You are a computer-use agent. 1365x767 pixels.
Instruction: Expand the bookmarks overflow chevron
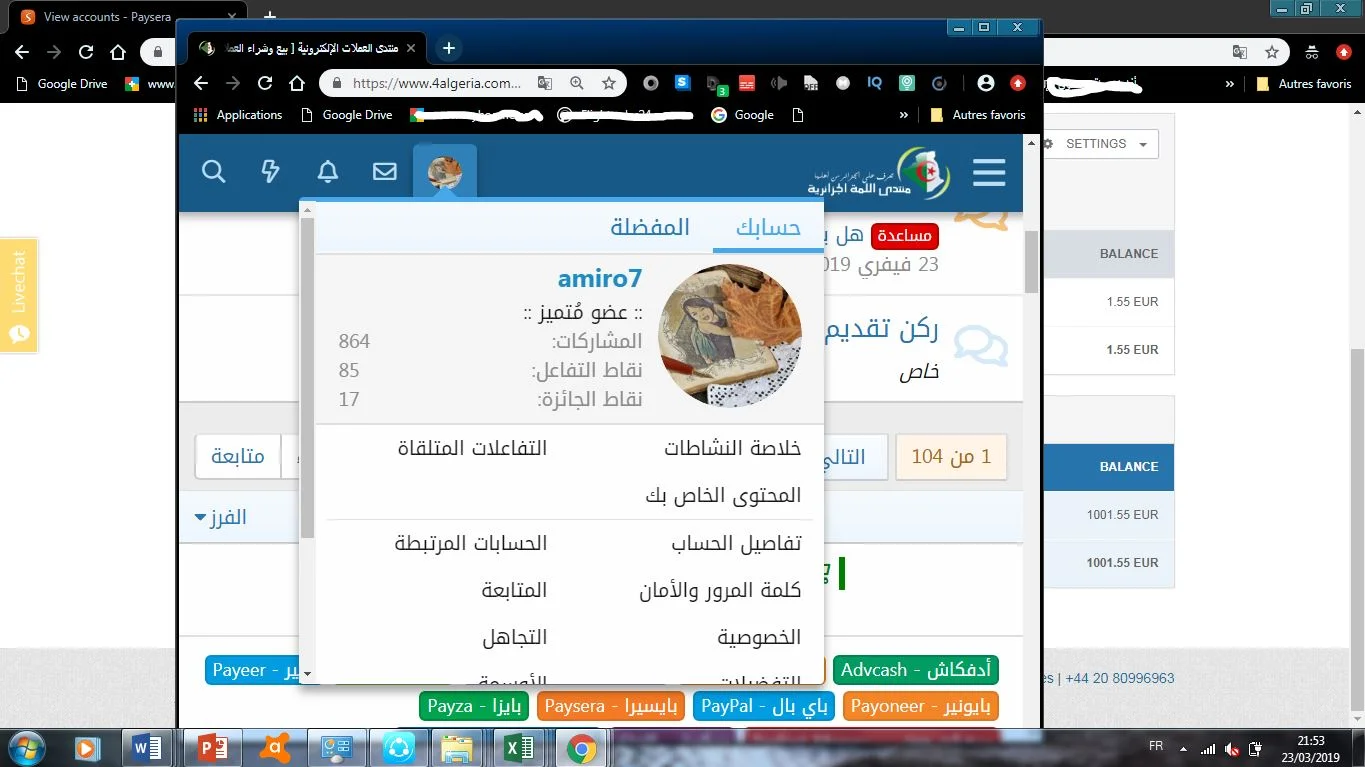[904, 115]
